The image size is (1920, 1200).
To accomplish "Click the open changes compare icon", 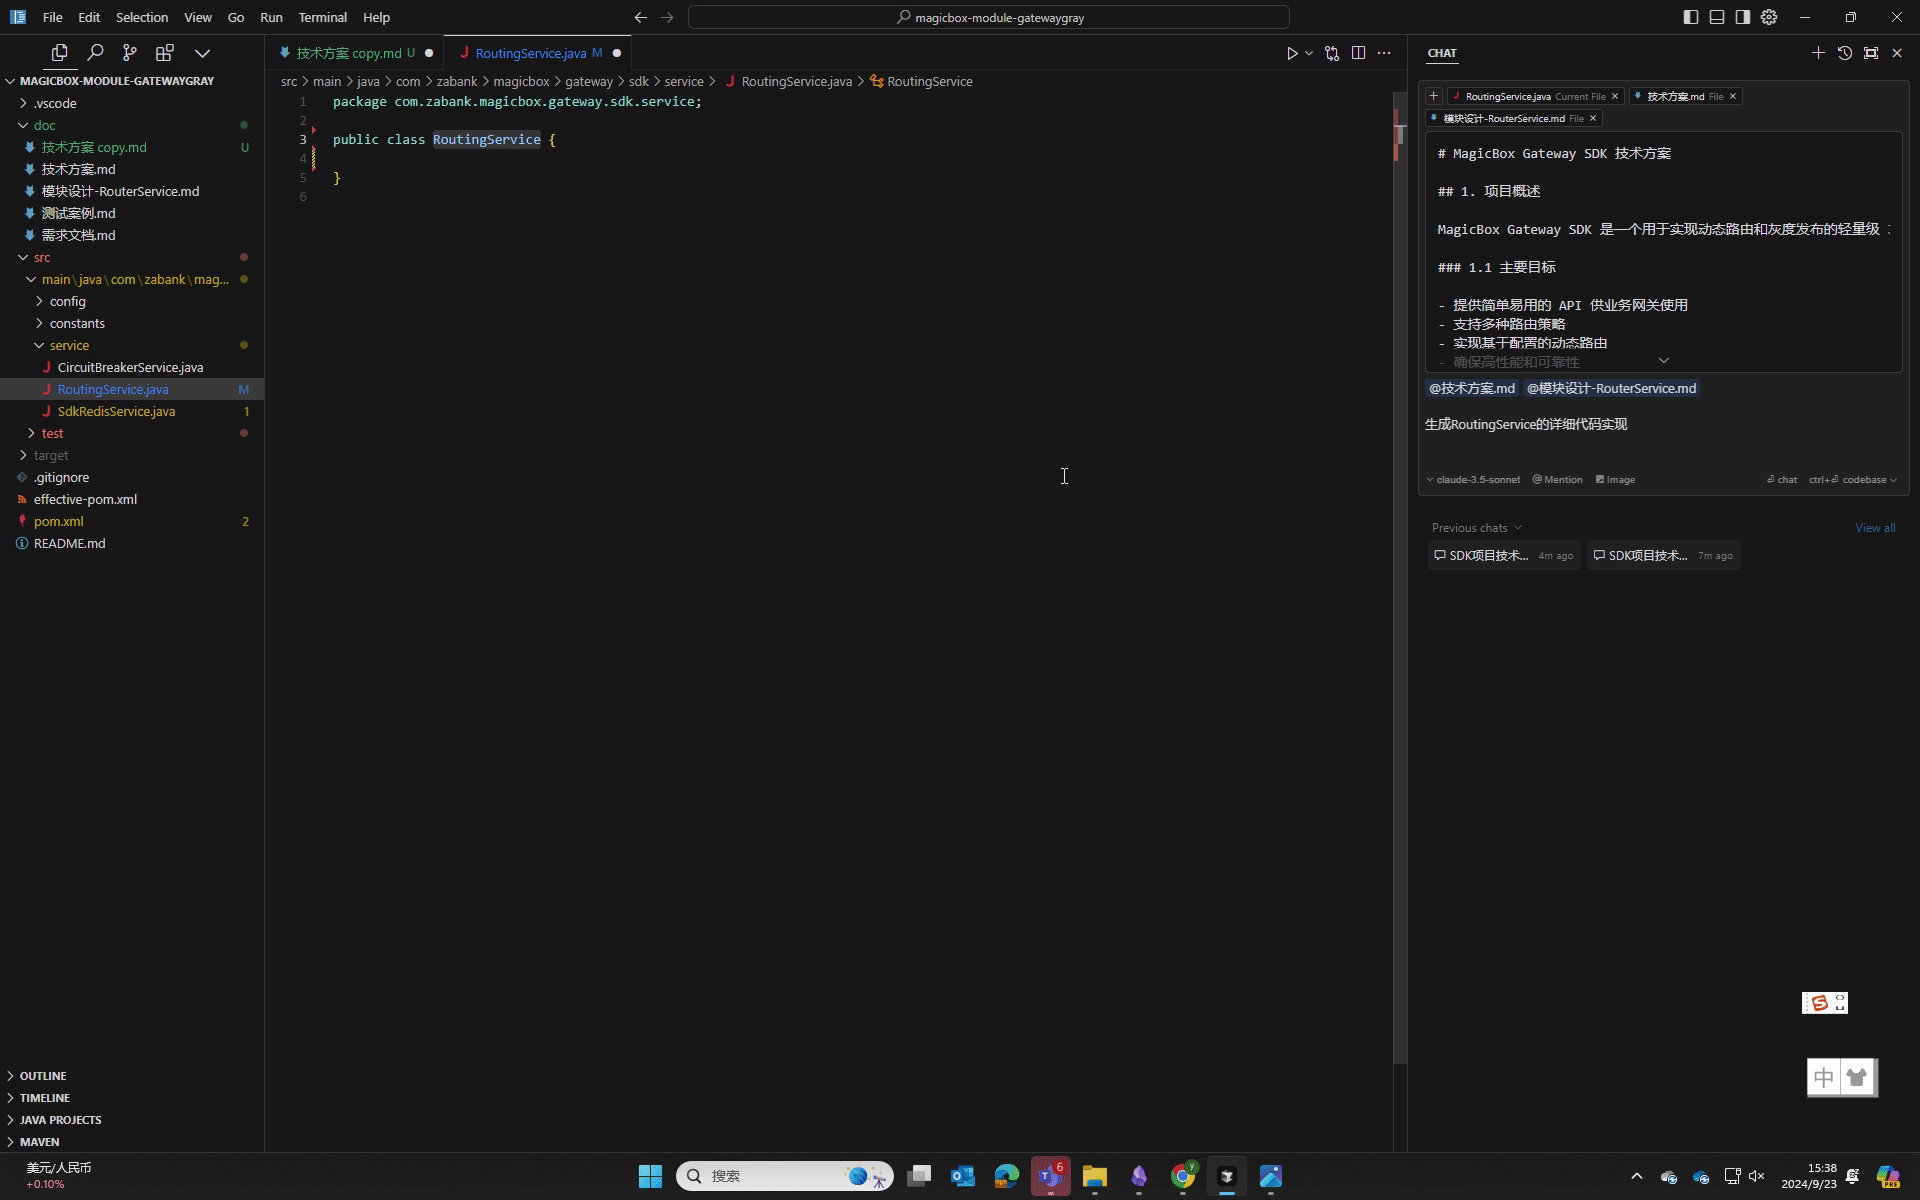I will click(x=1332, y=53).
